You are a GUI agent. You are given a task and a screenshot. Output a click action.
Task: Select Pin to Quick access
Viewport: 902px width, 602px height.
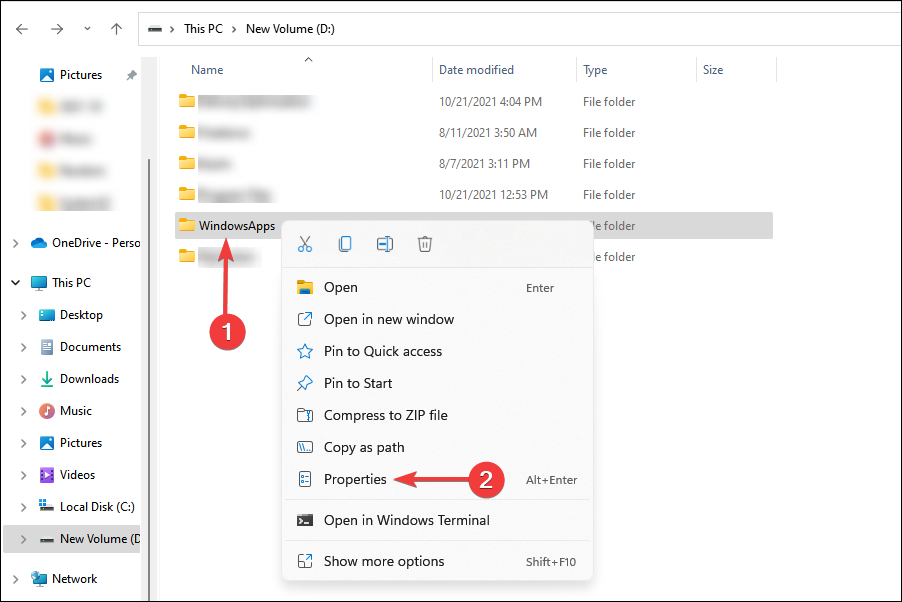pos(437,351)
